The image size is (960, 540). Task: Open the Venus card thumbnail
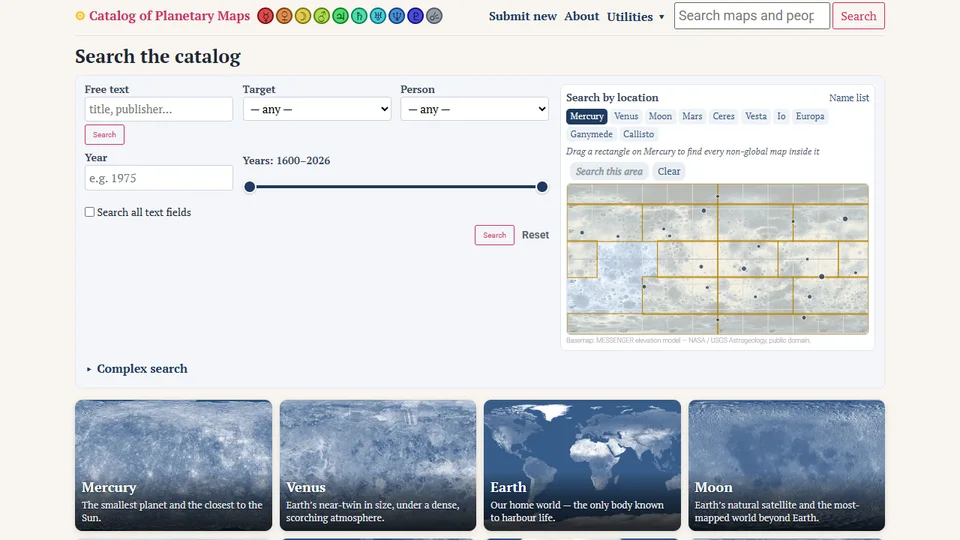click(378, 465)
